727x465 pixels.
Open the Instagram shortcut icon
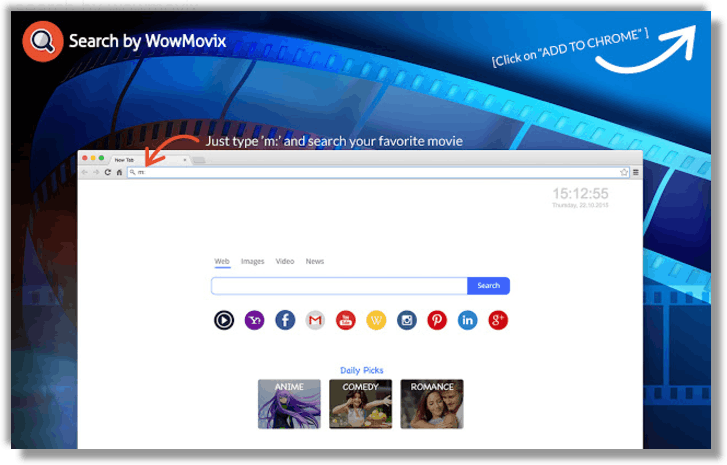click(x=407, y=320)
